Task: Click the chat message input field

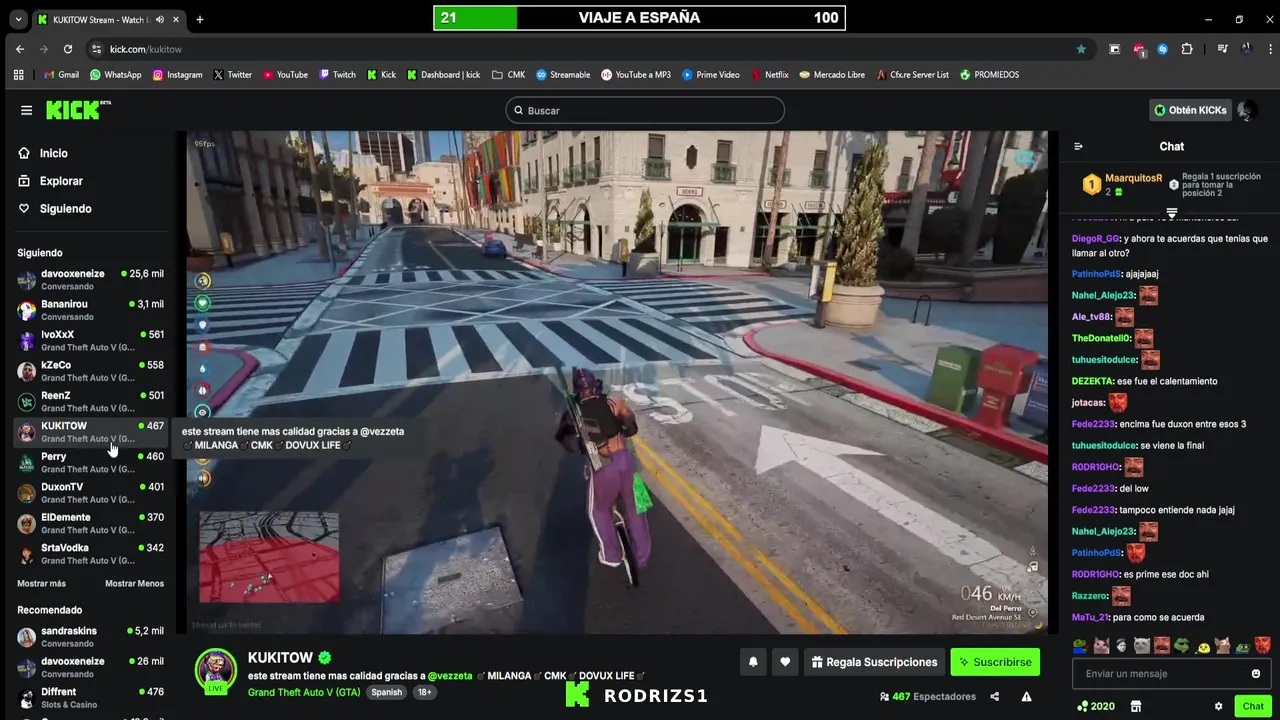Action: pos(1171,674)
